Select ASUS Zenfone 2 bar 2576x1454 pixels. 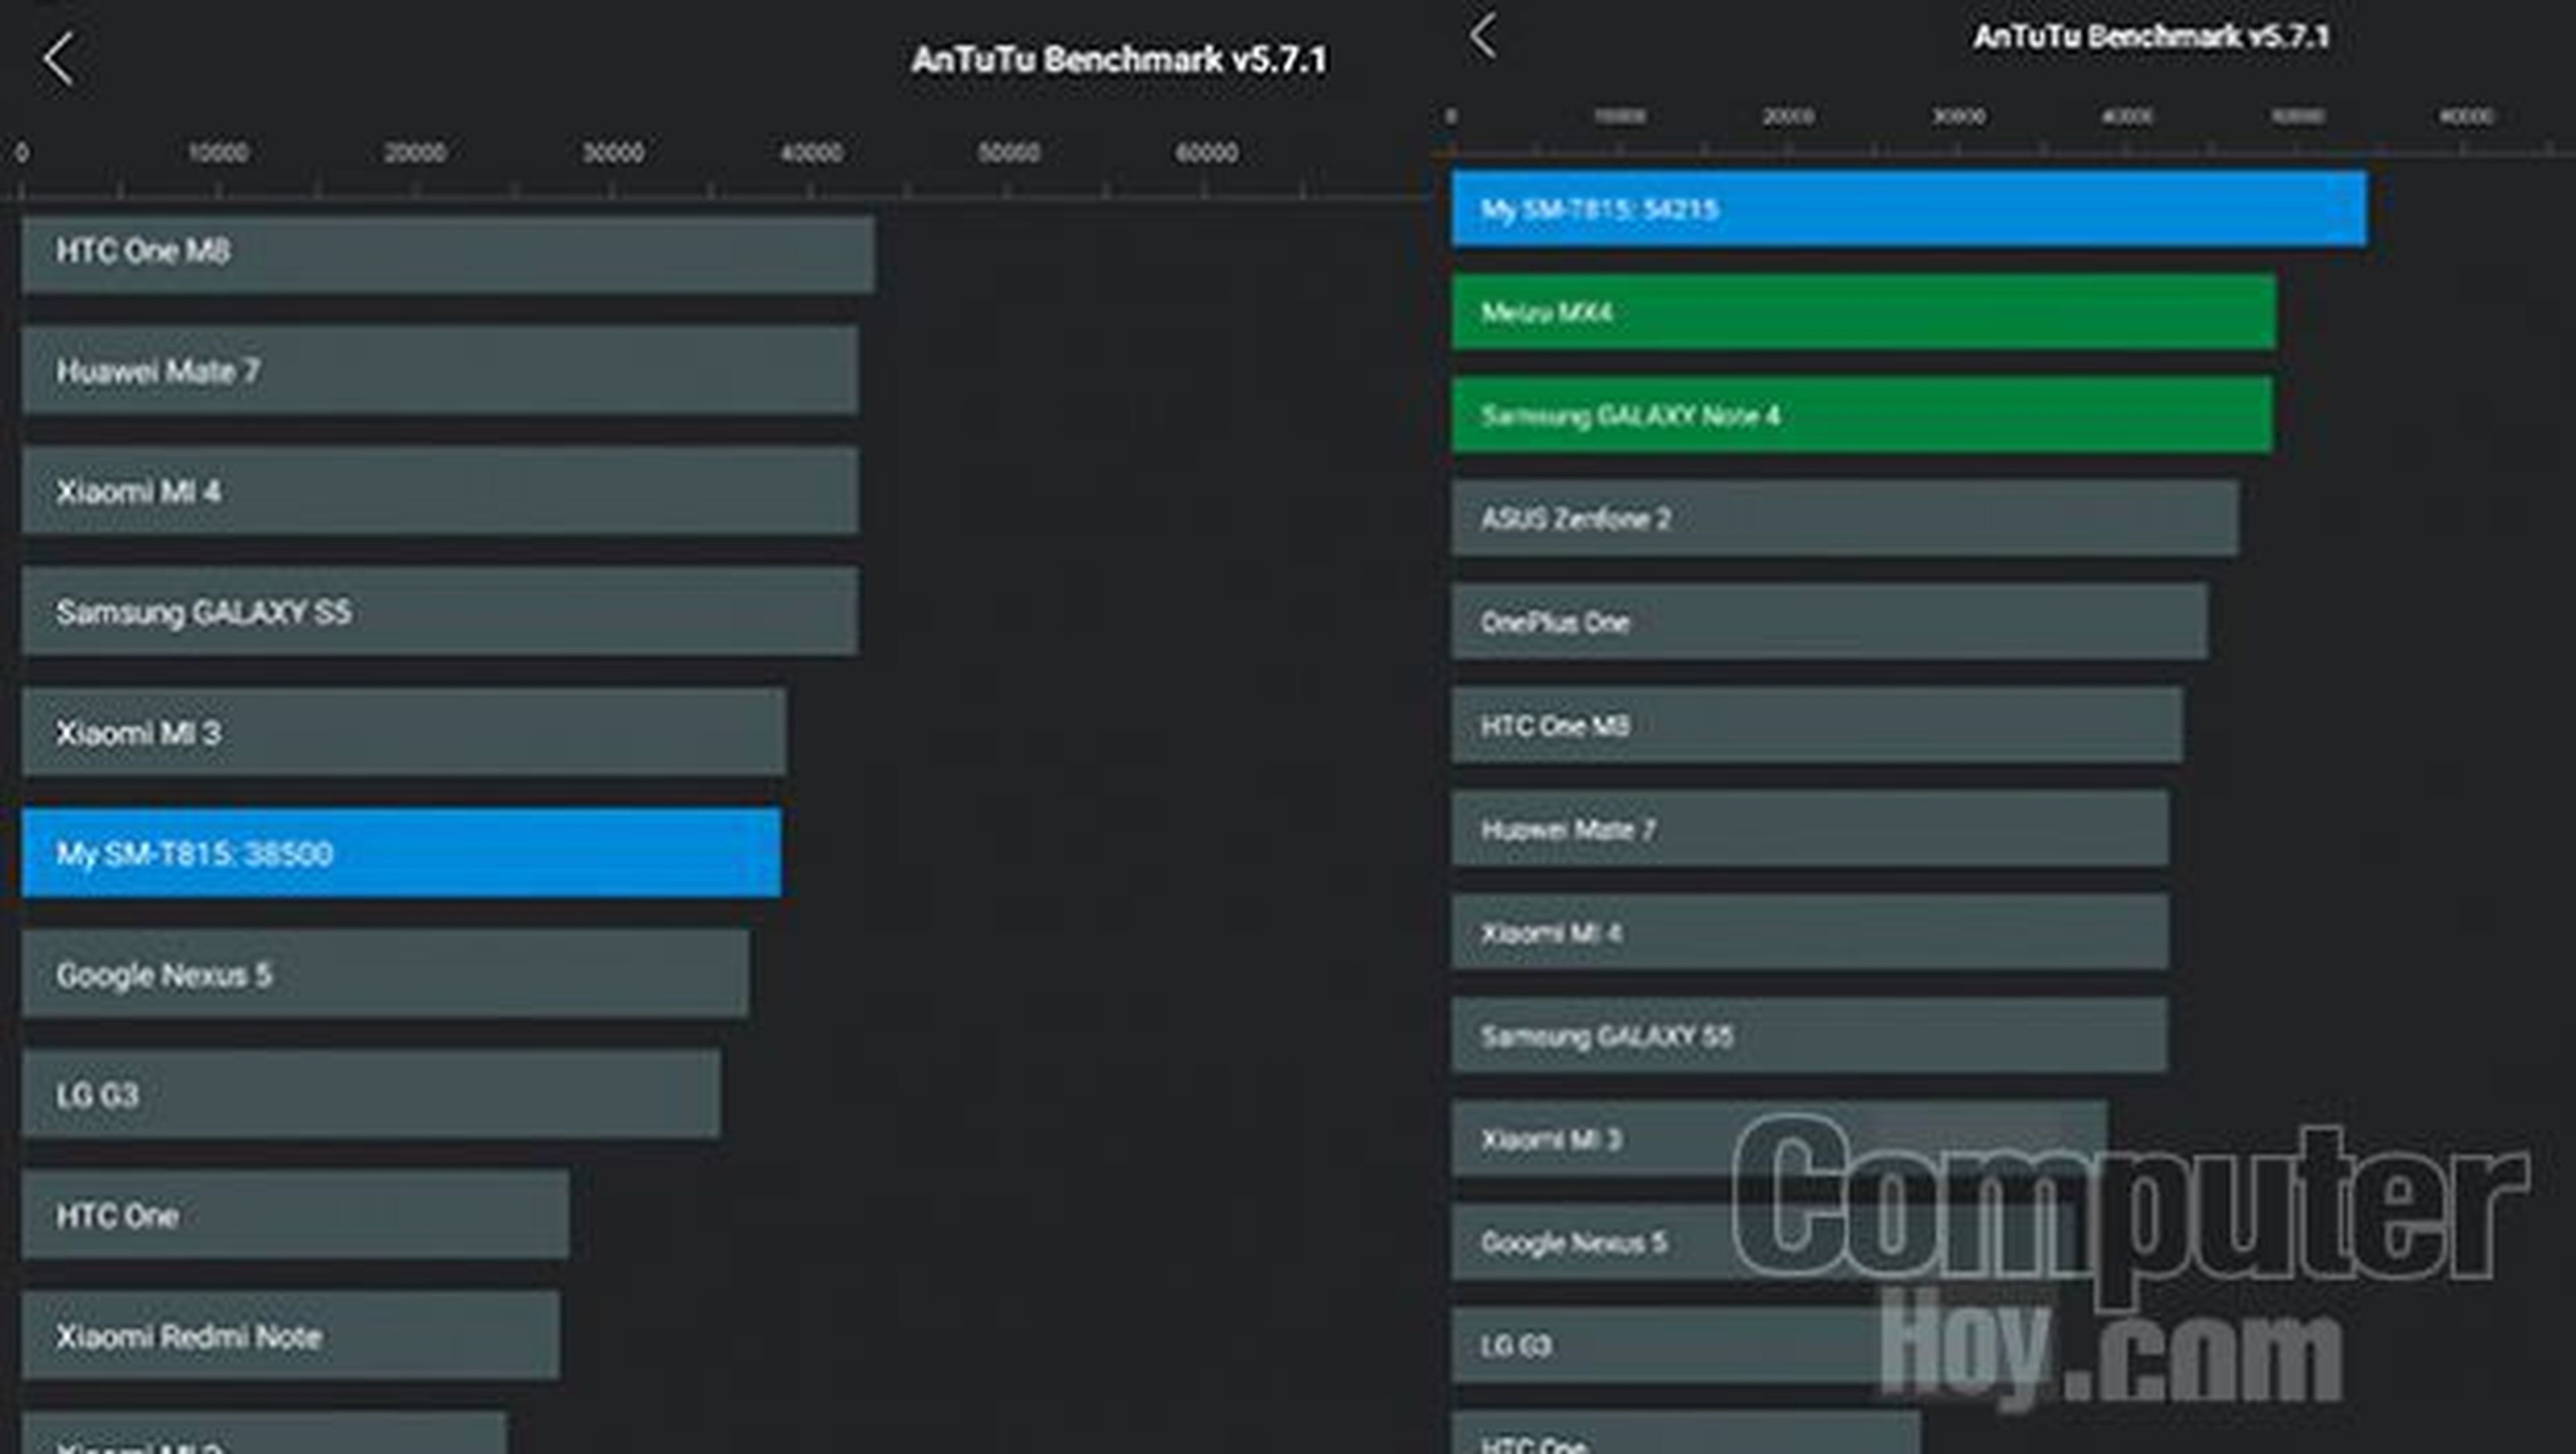pyautogui.click(x=1845, y=518)
